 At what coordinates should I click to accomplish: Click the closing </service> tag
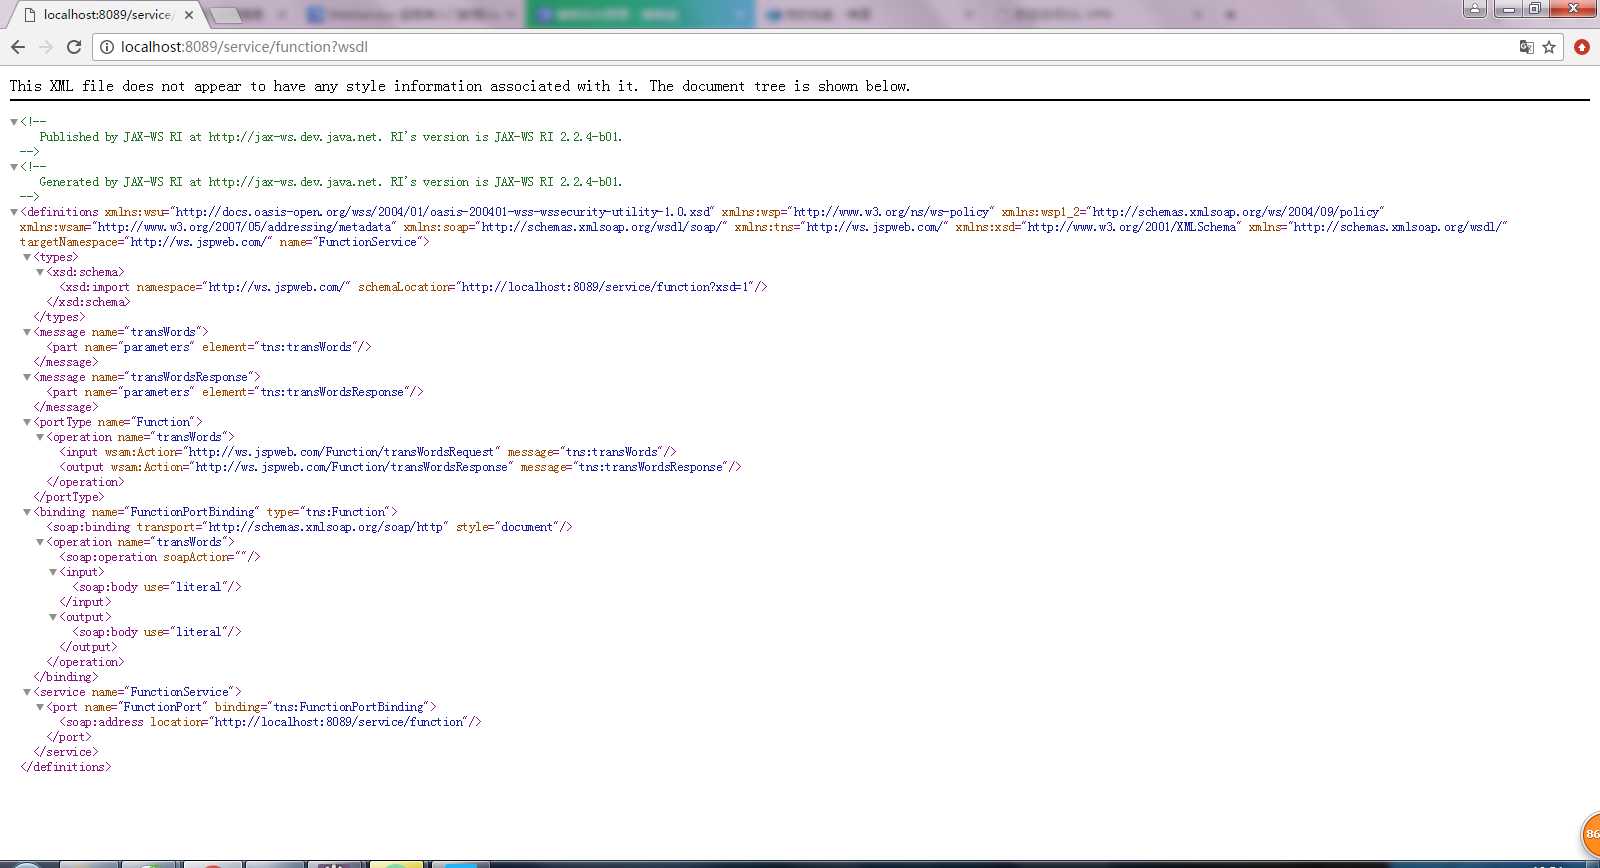[x=66, y=752]
